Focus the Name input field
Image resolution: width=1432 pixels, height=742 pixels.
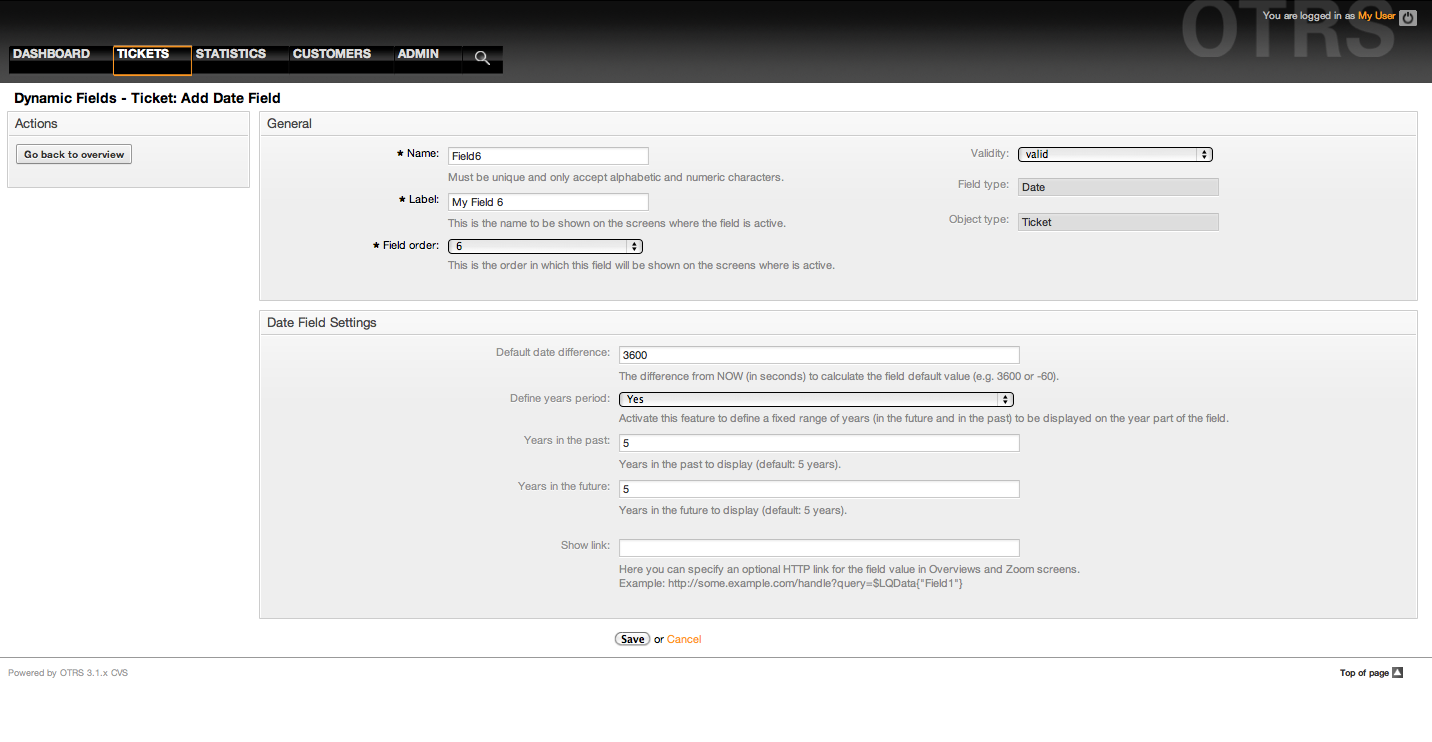548,156
